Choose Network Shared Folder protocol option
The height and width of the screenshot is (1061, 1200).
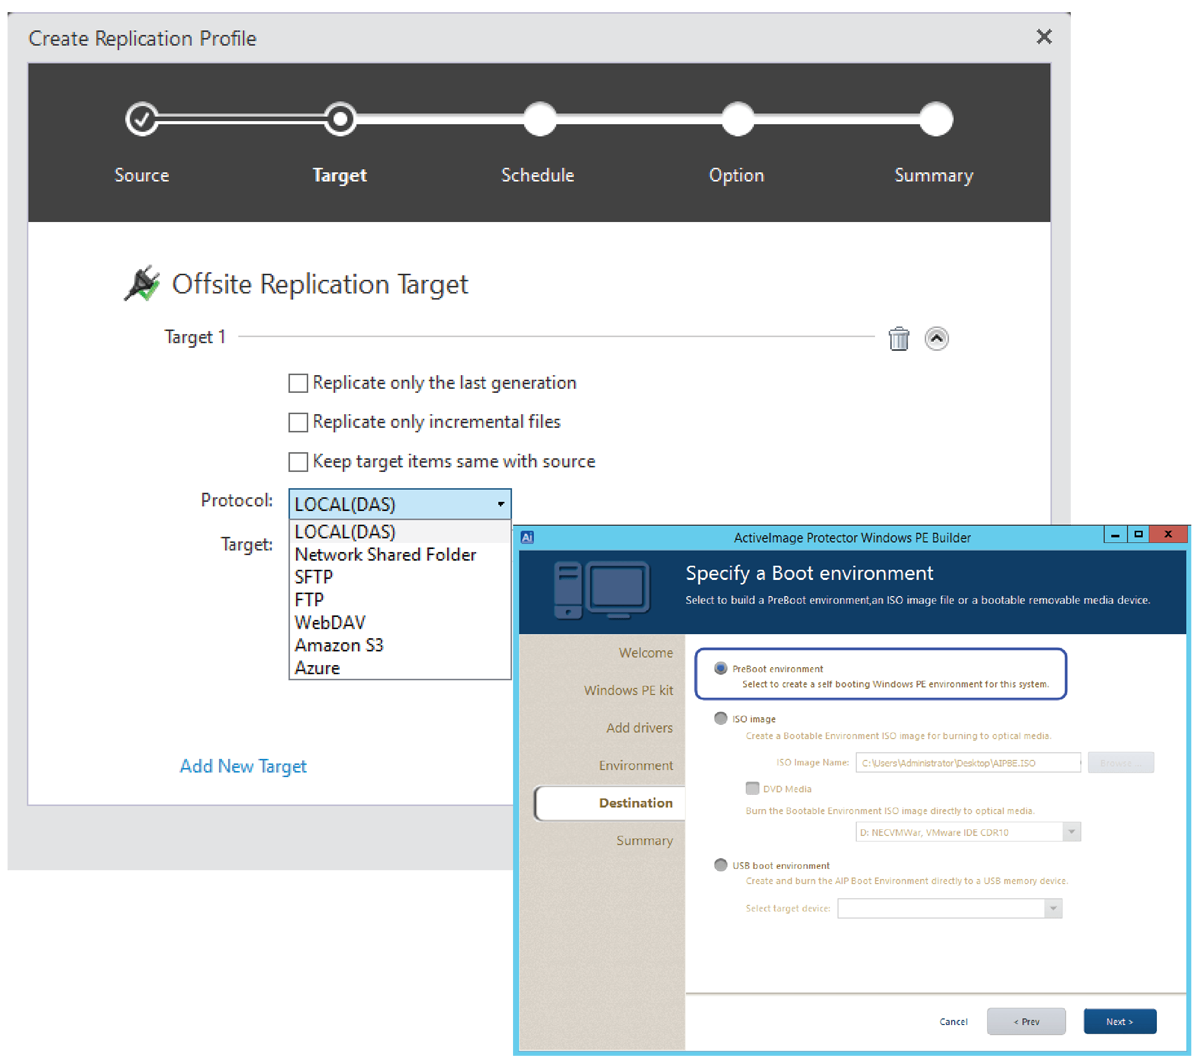pyautogui.click(x=385, y=554)
